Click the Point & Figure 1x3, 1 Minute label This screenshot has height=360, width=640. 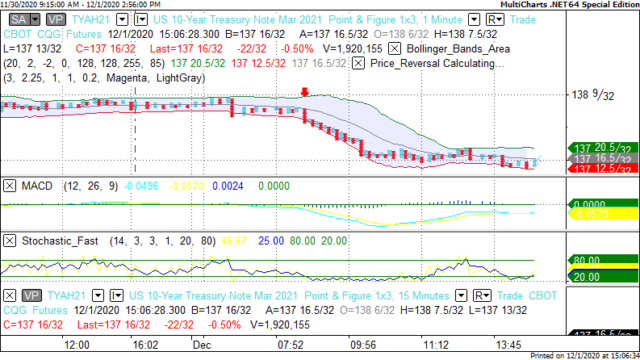coord(395,20)
